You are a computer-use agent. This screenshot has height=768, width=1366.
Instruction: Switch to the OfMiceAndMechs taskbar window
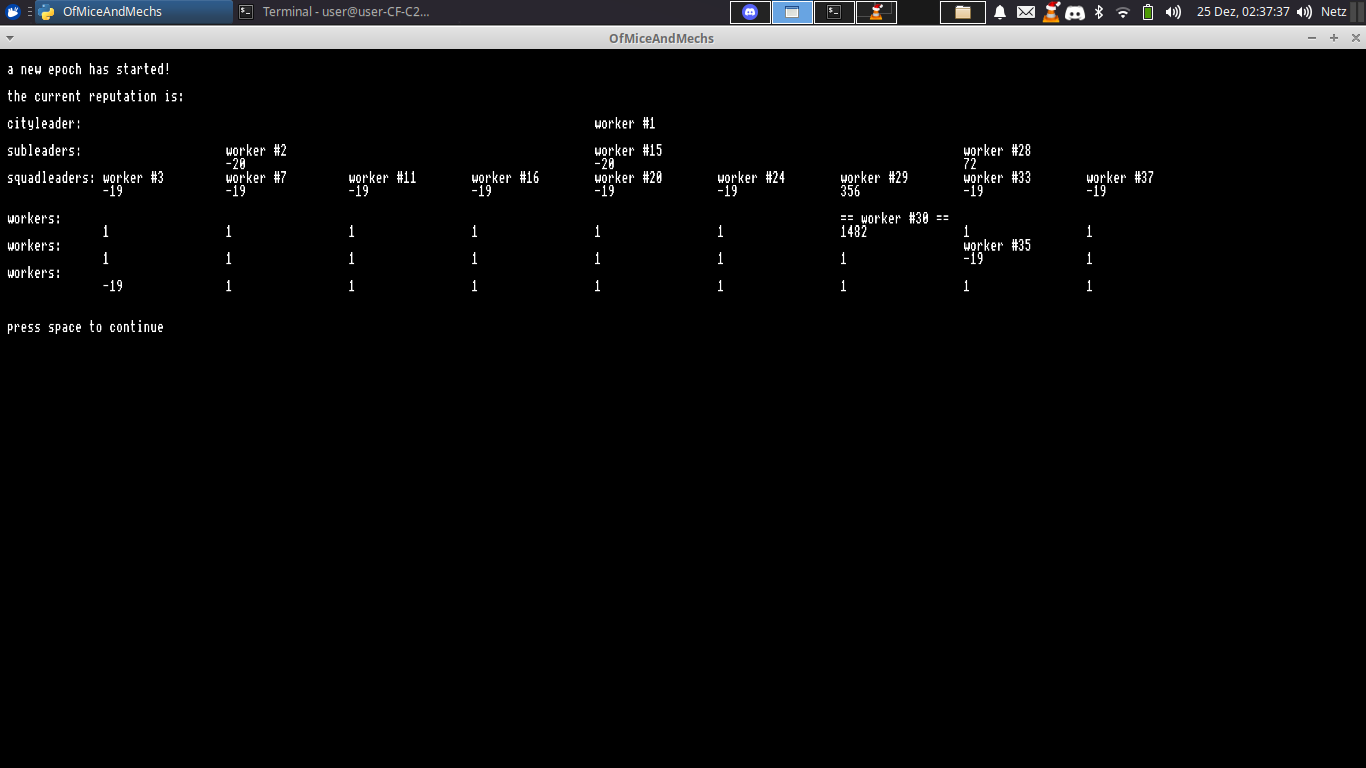coord(134,12)
